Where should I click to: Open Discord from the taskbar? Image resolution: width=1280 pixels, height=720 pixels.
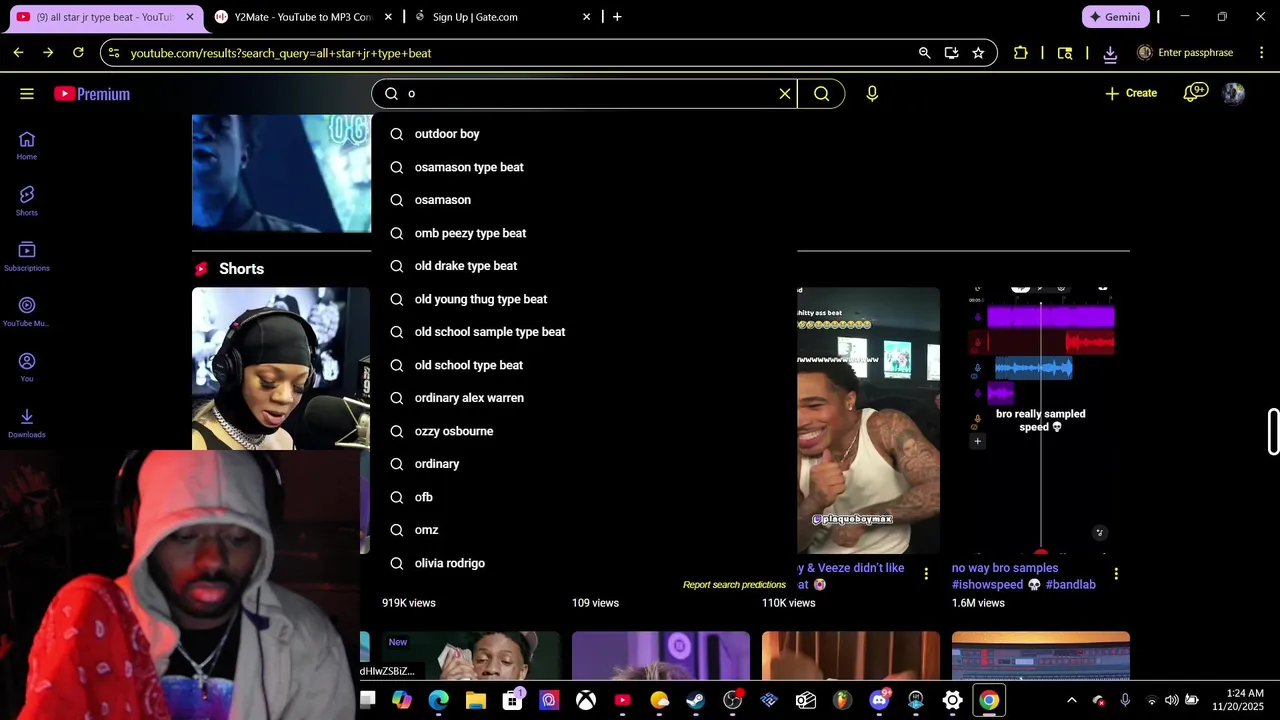(x=879, y=700)
